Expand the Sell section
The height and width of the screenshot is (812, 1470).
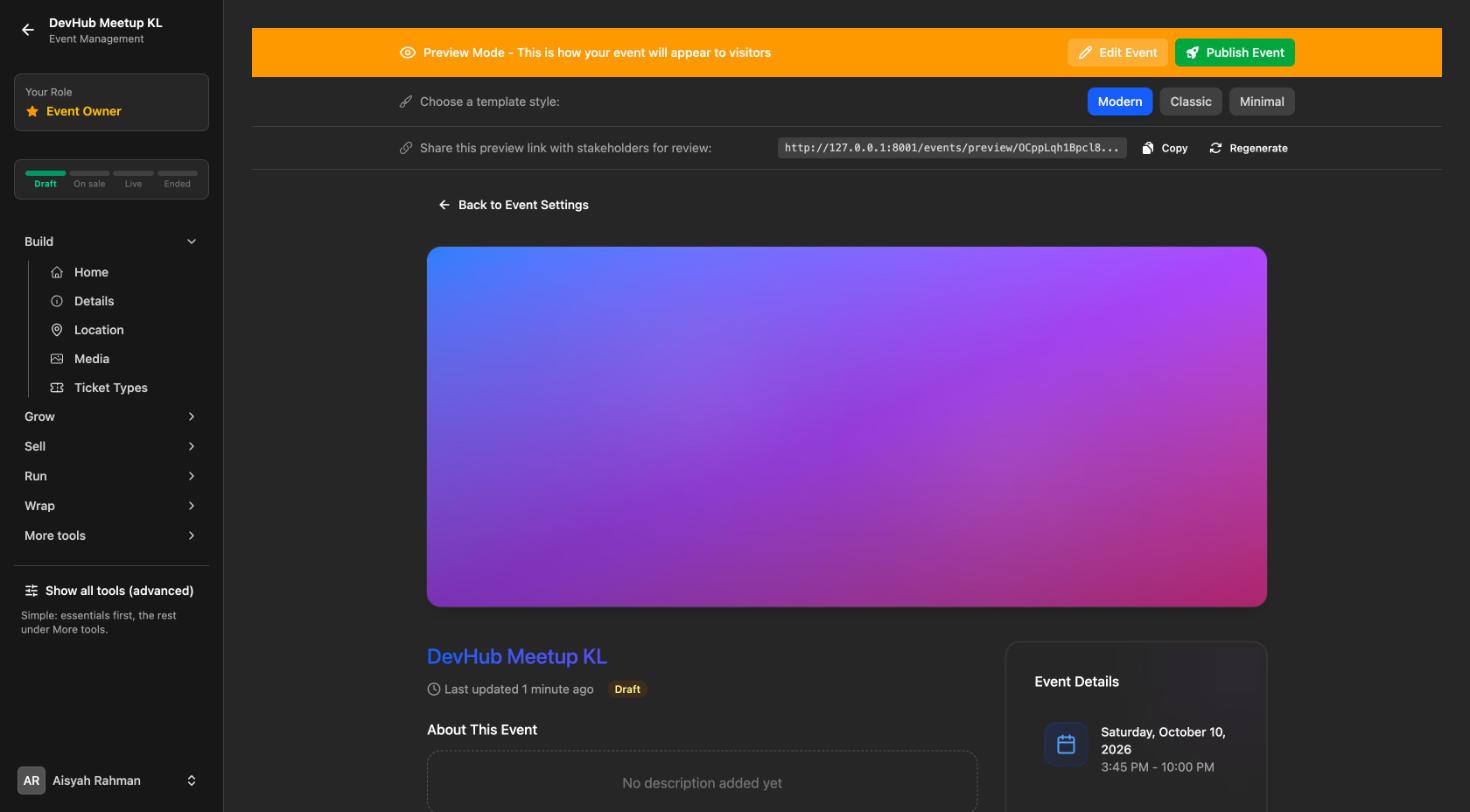[111, 446]
